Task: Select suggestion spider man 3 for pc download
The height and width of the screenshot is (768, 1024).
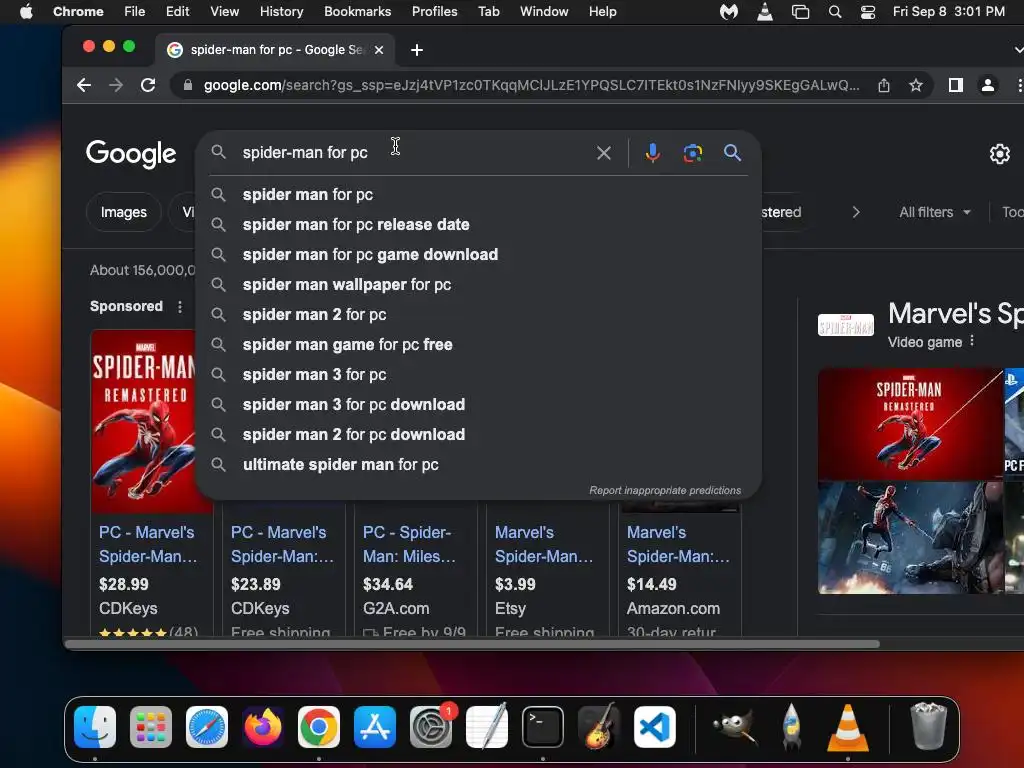Action: pos(479,405)
